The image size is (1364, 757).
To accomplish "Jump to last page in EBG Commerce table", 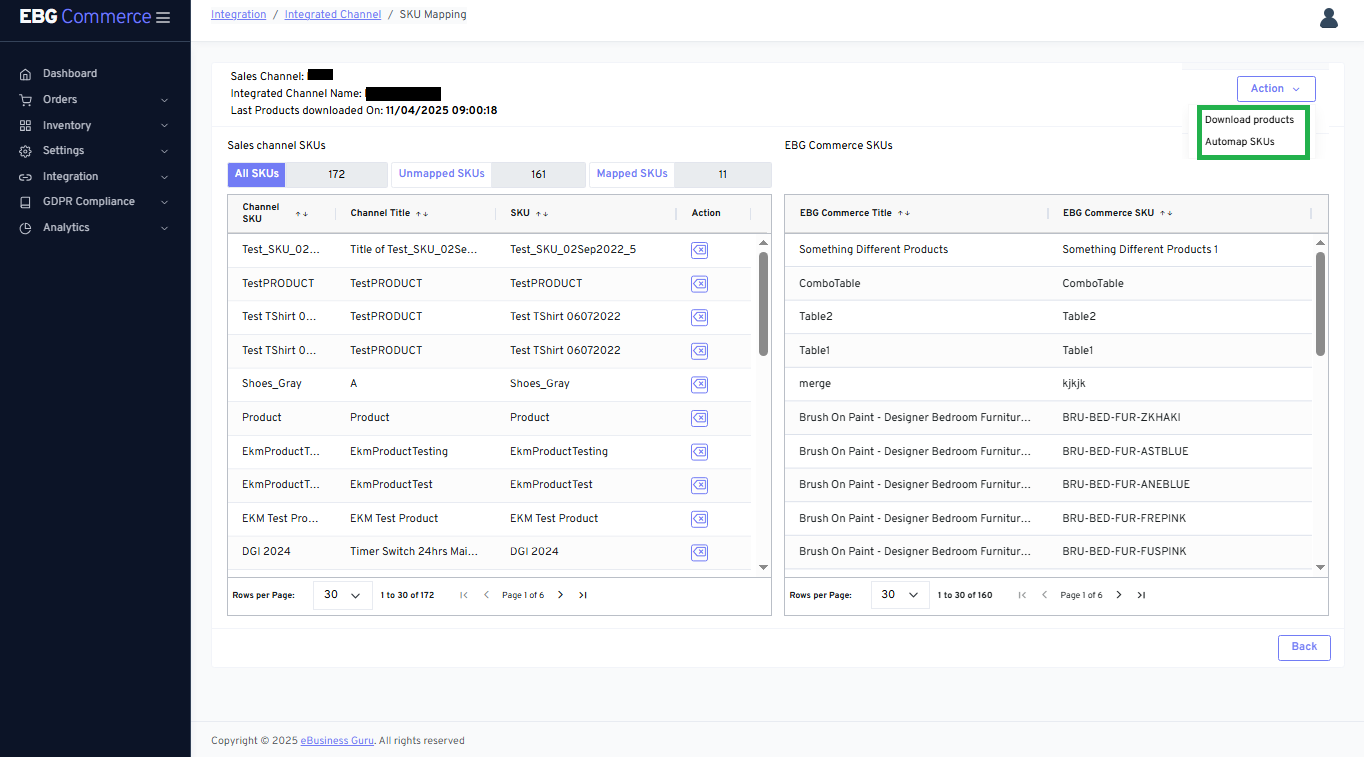I will (x=1141, y=595).
